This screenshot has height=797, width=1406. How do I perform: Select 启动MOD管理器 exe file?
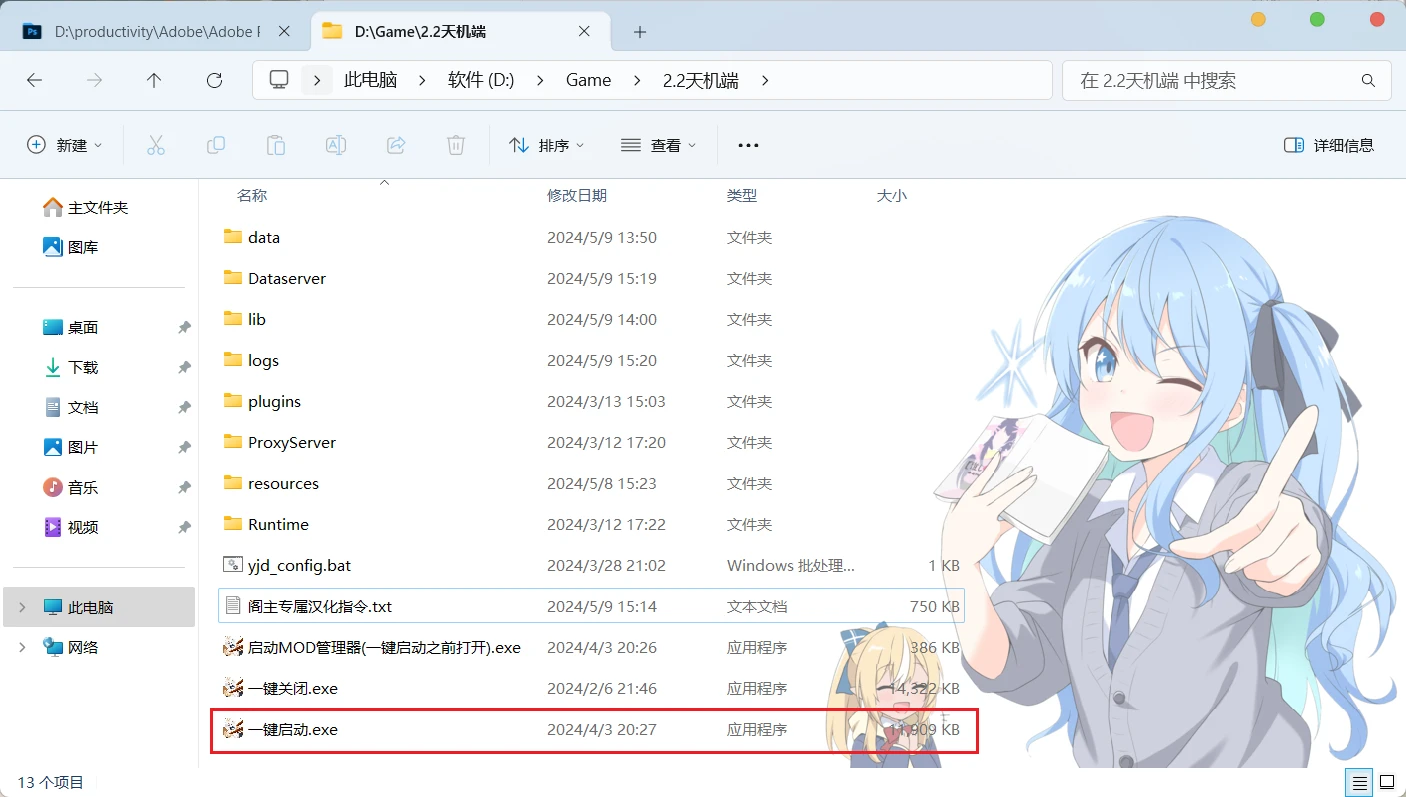tap(592, 647)
